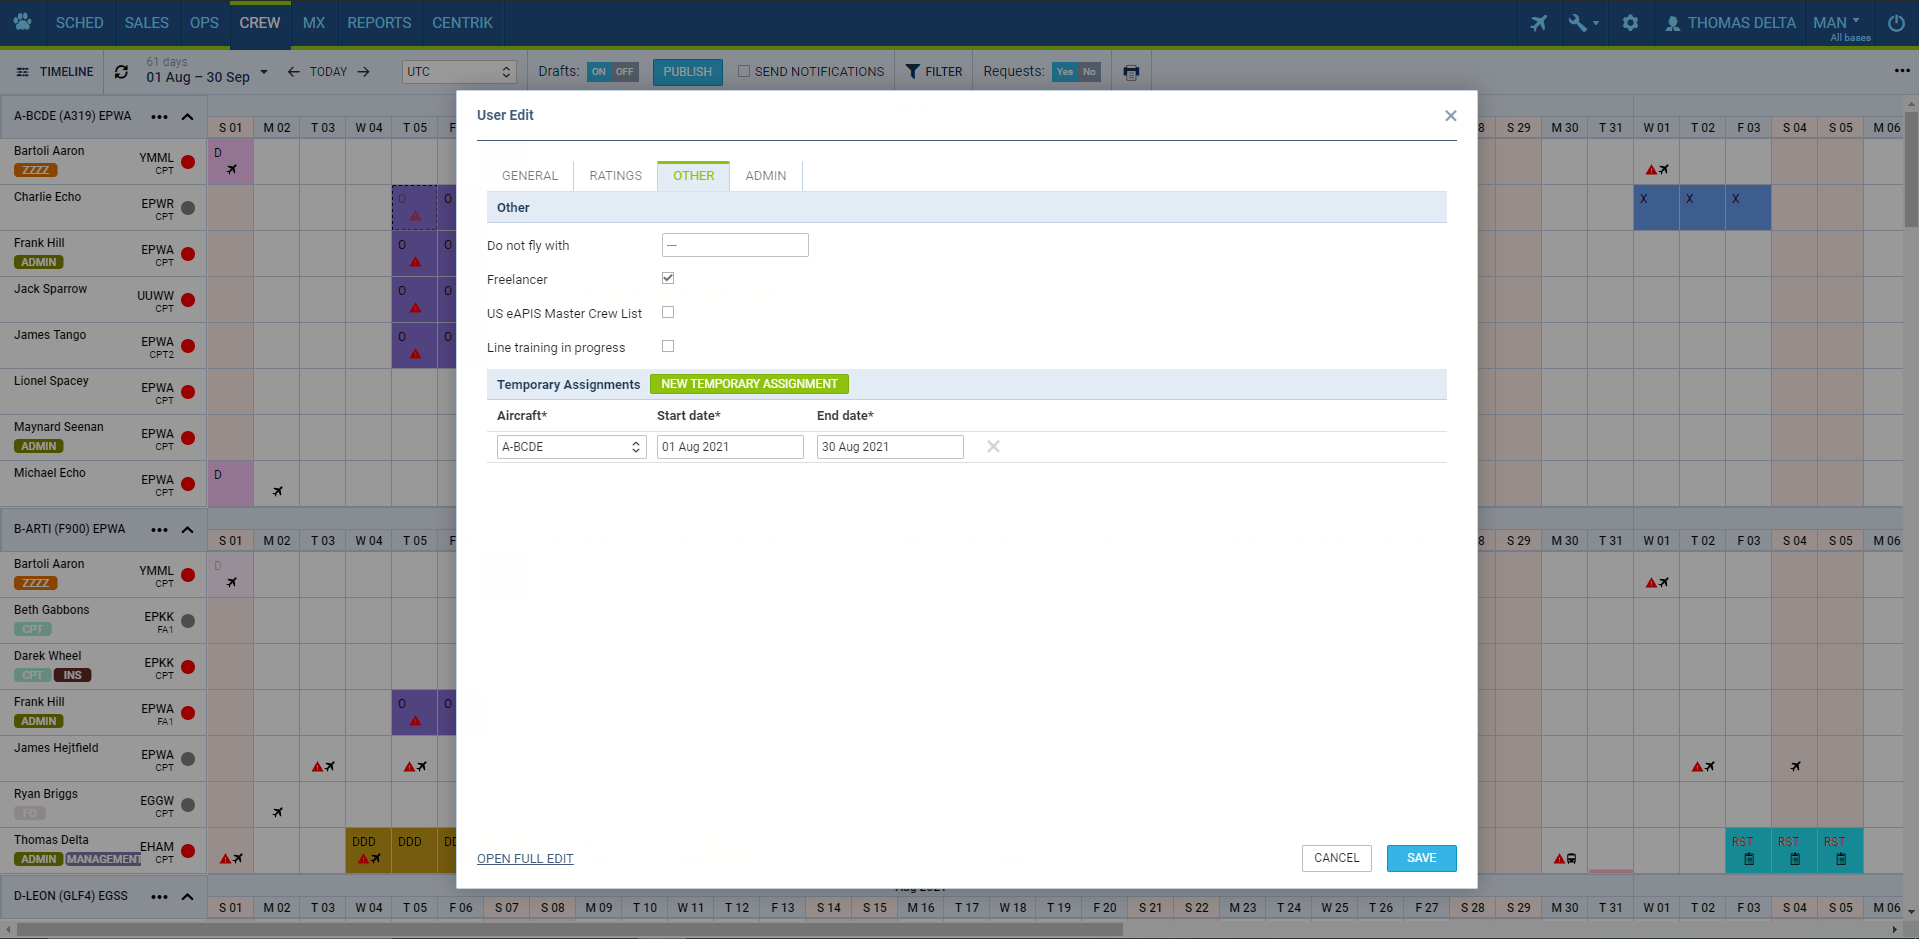This screenshot has width=1919, height=939.
Task: Uncheck the Freelancer checkbox
Action: click(x=668, y=278)
